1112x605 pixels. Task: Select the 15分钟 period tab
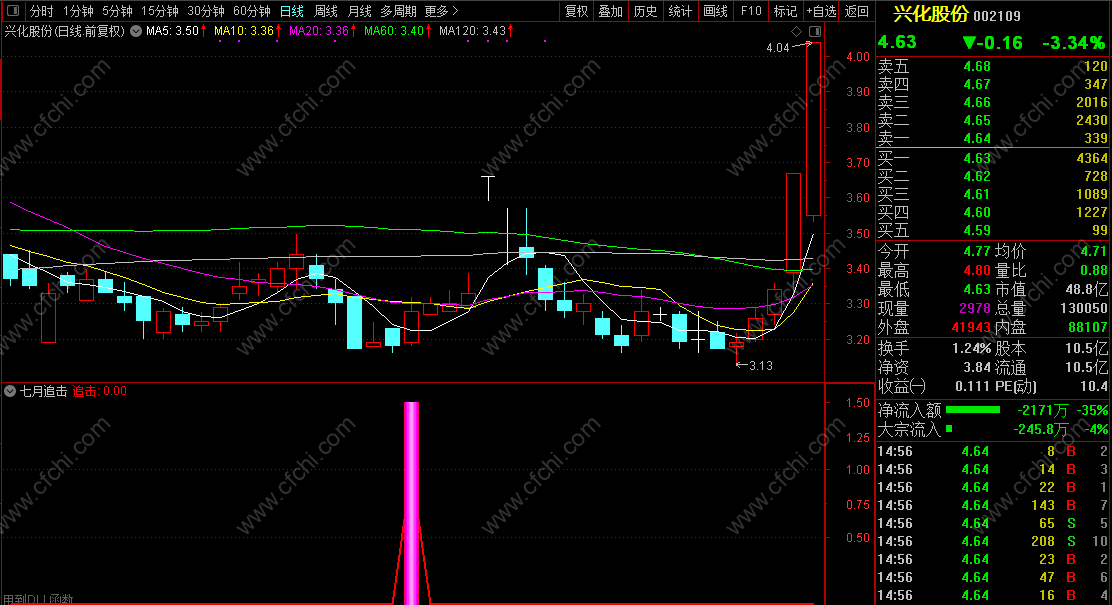(x=160, y=11)
